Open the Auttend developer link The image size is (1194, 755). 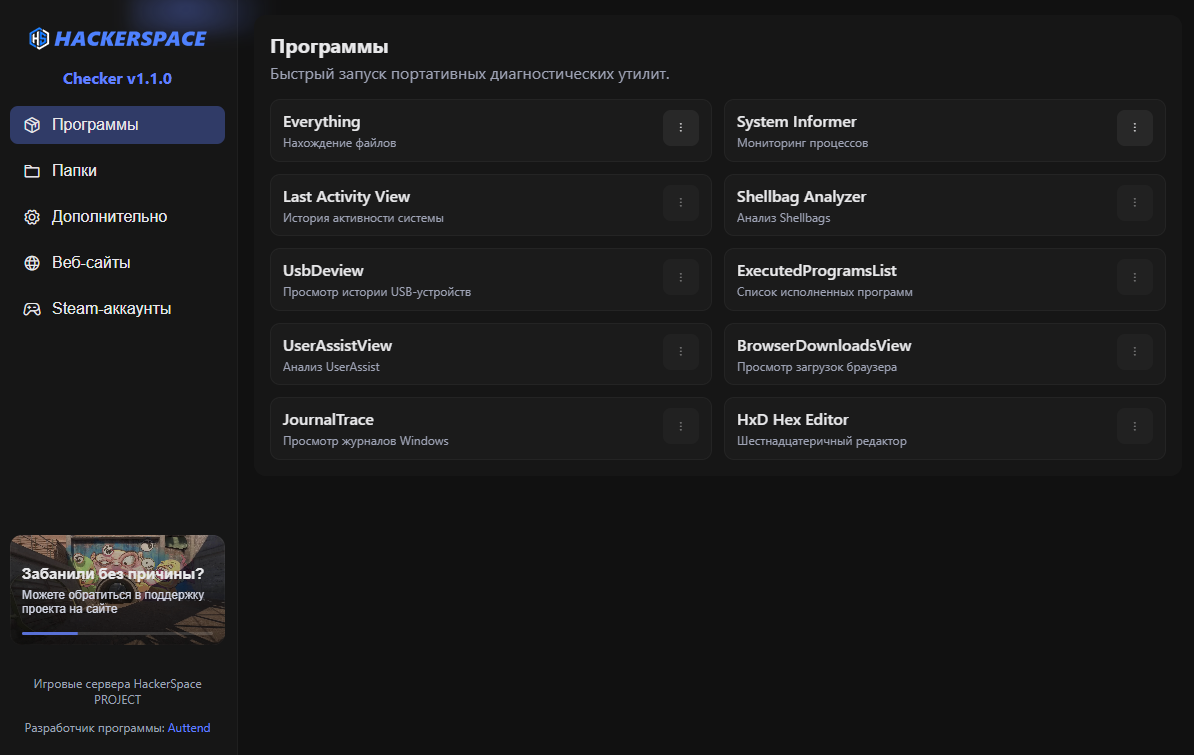(189, 728)
